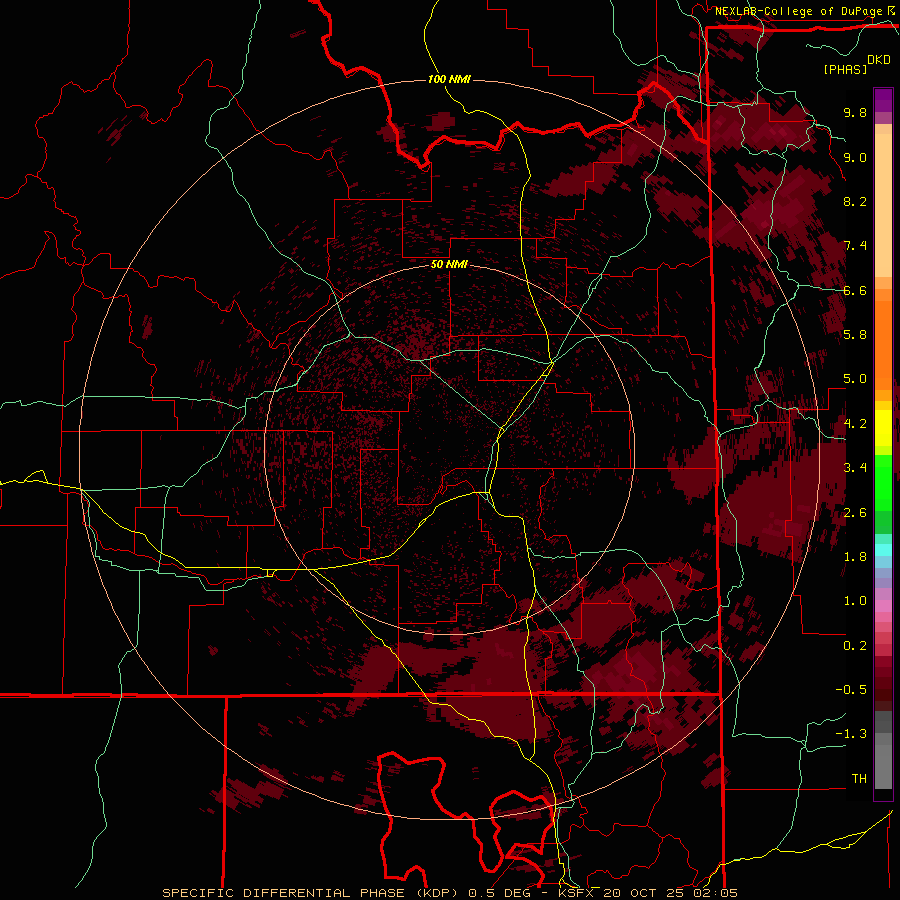This screenshot has width=900, height=900.
Task: Click the -1.3 value on the color scale
Action: pyautogui.click(x=851, y=734)
